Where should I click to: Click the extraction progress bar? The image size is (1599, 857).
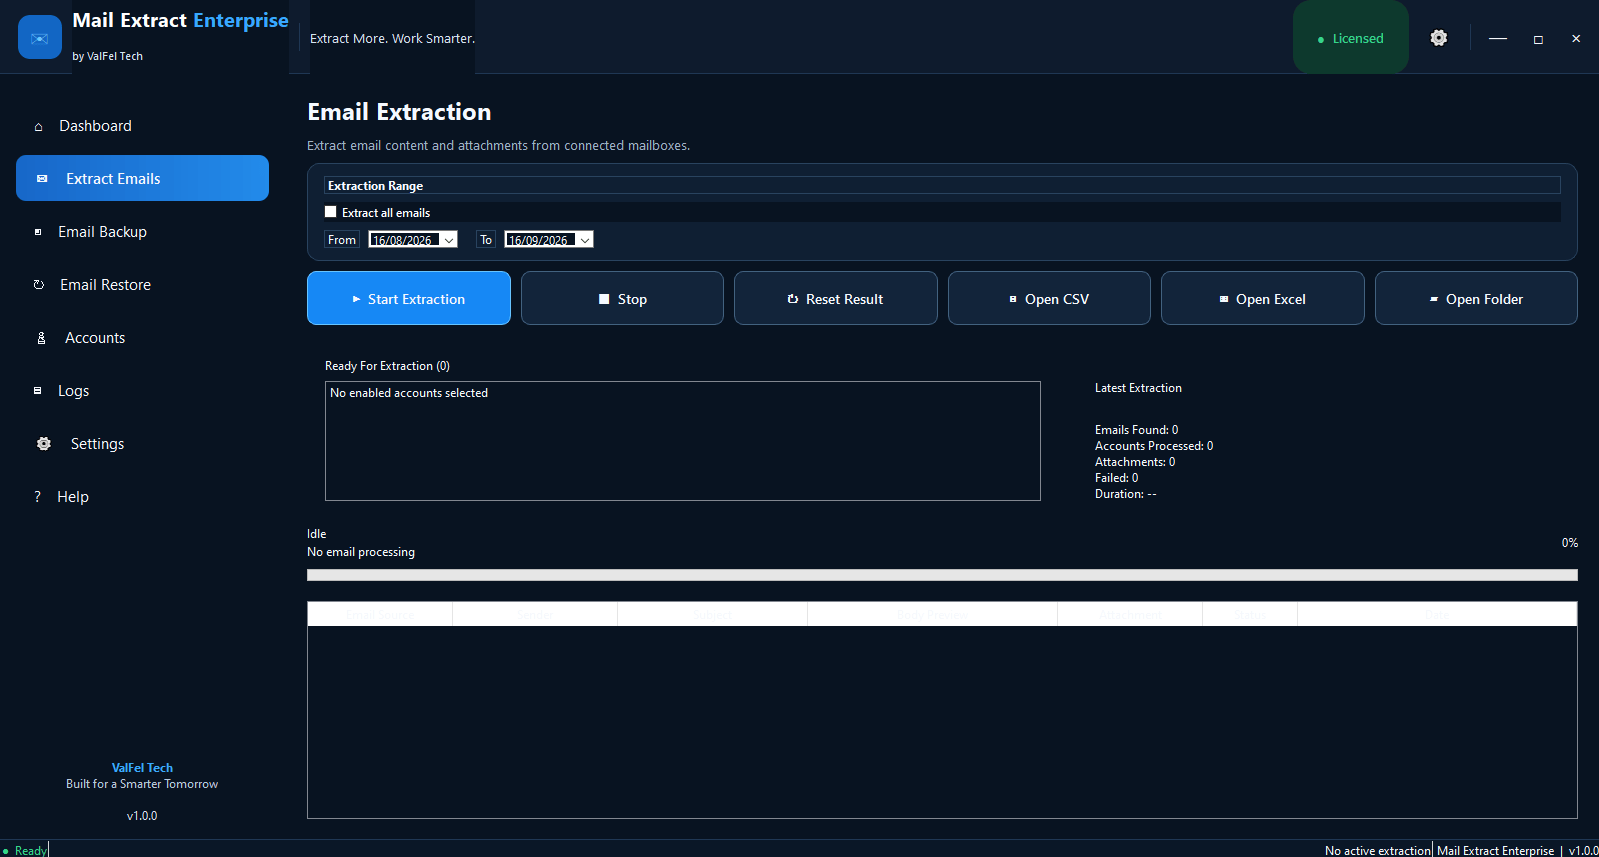(x=942, y=575)
